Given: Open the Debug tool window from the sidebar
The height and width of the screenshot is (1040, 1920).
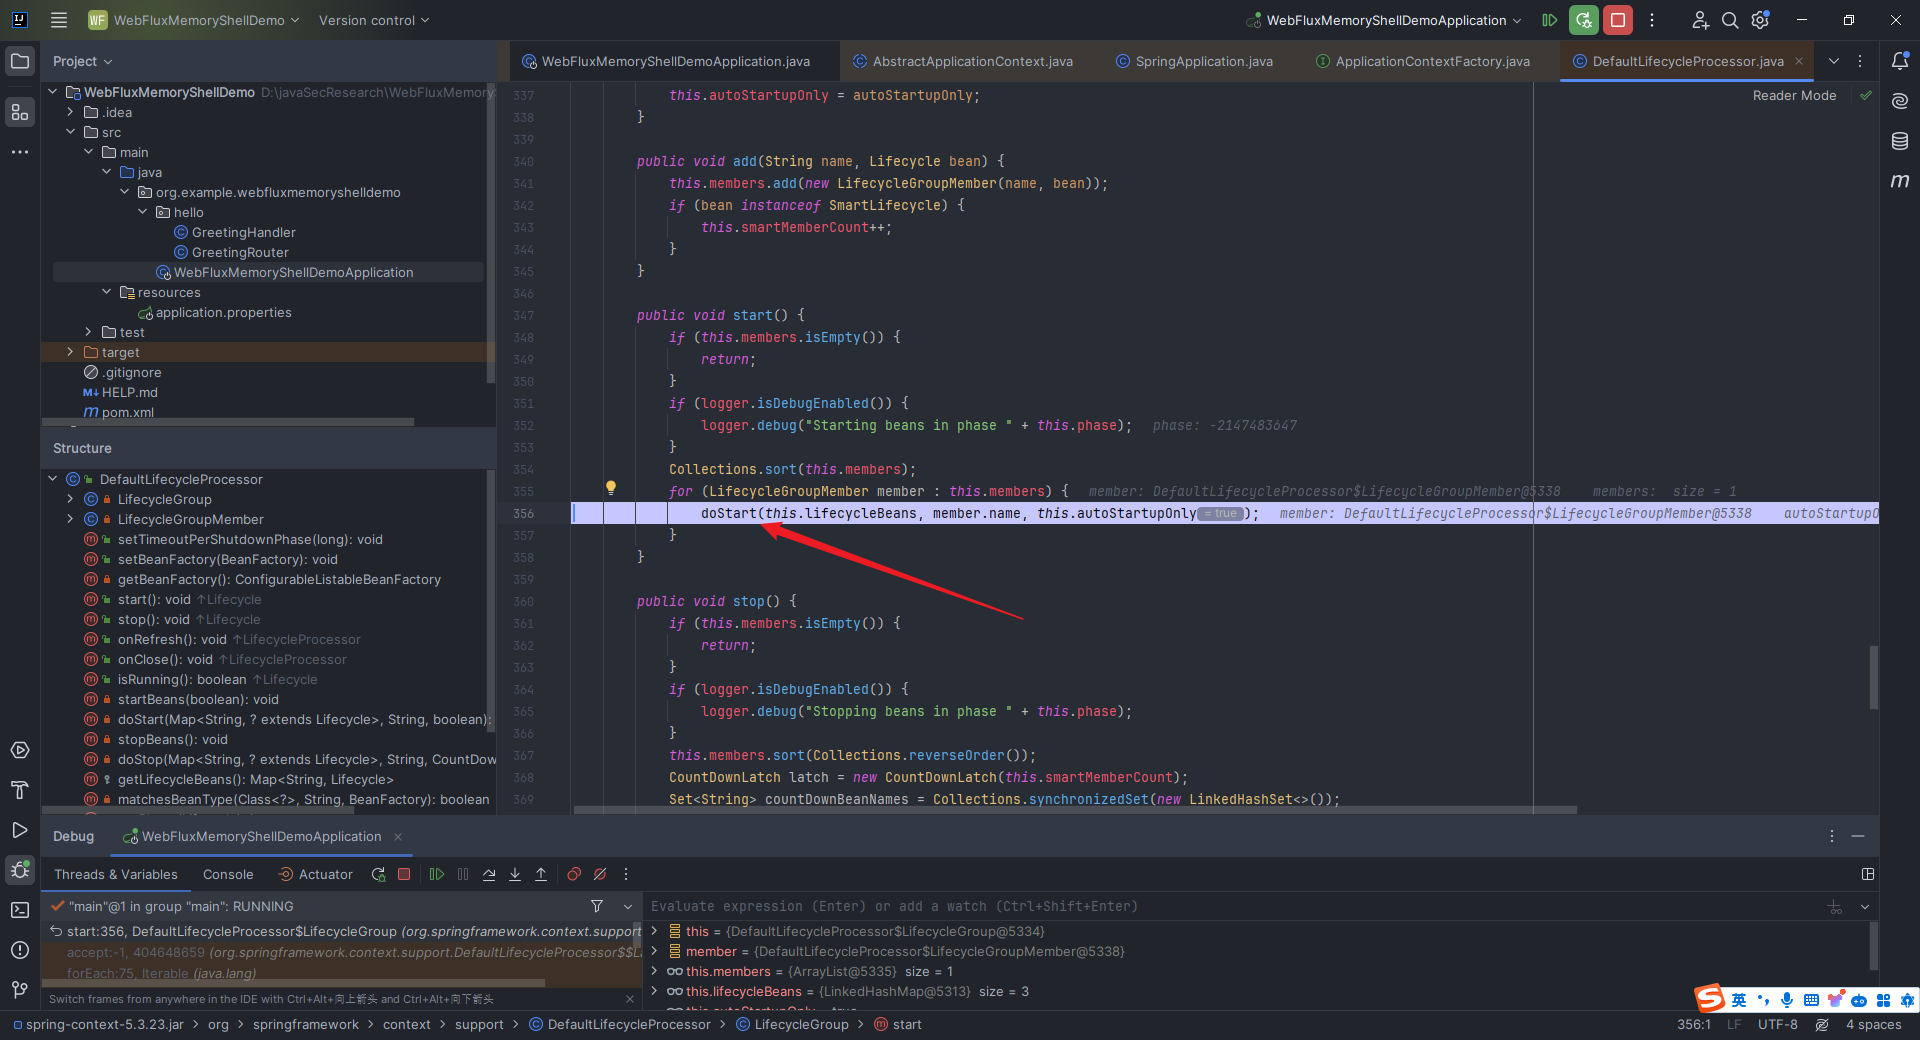Looking at the screenshot, I should coord(20,870).
